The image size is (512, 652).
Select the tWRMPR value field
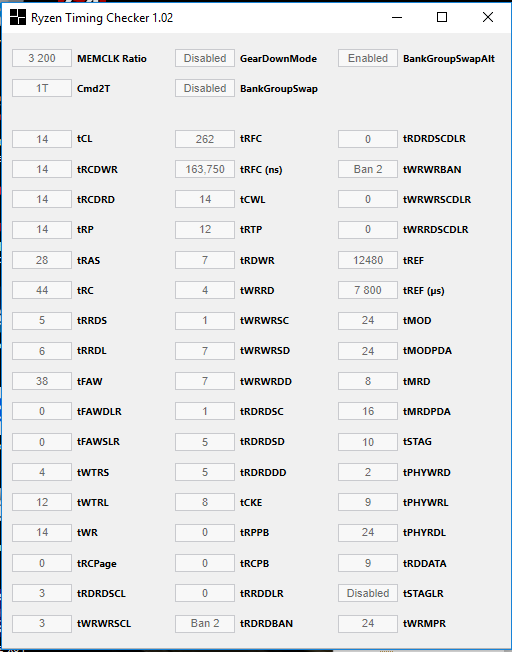click(x=368, y=623)
